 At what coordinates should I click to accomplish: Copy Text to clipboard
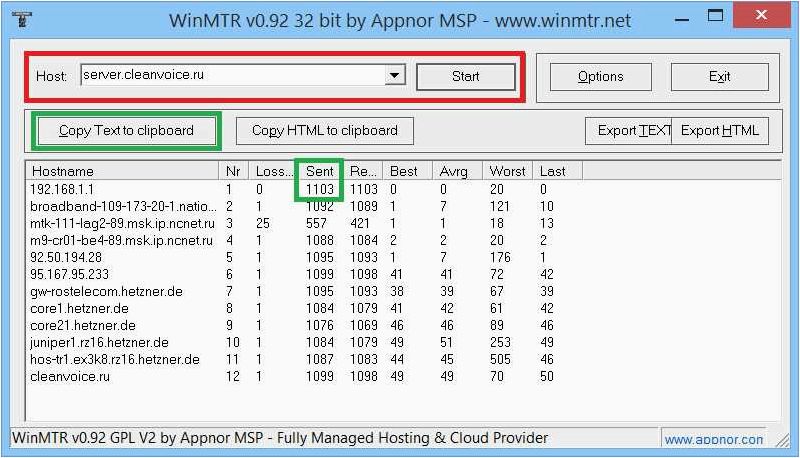pyautogui.click(x=127, y=131)
